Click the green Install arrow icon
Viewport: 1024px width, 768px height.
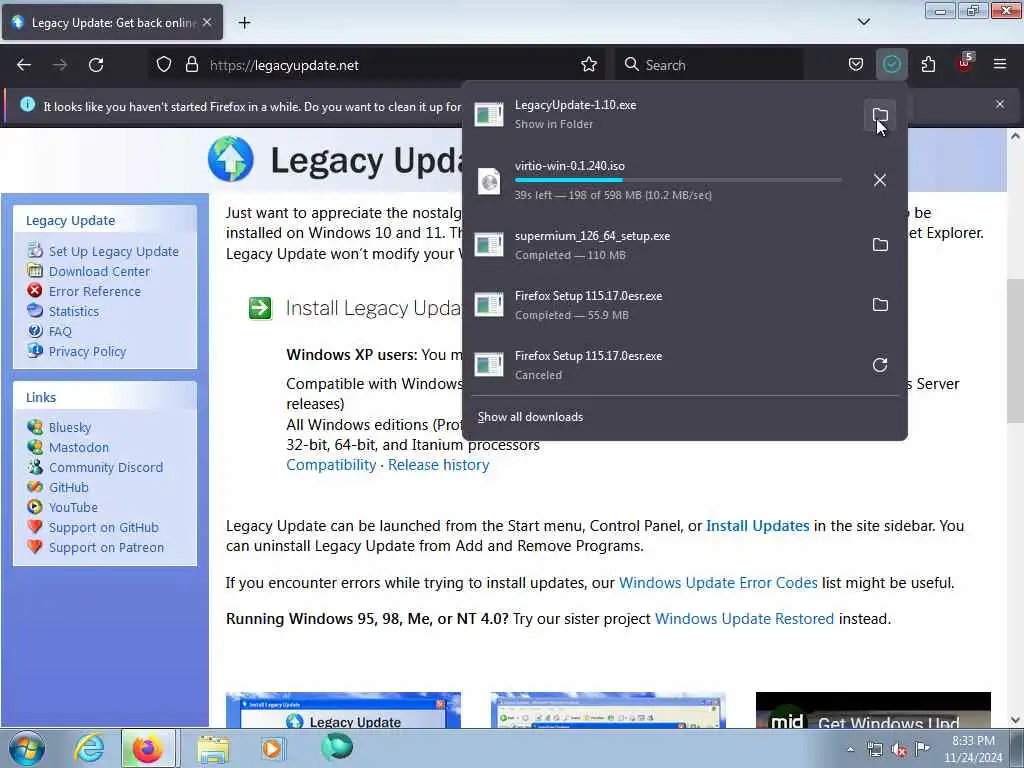coord(260,308)
